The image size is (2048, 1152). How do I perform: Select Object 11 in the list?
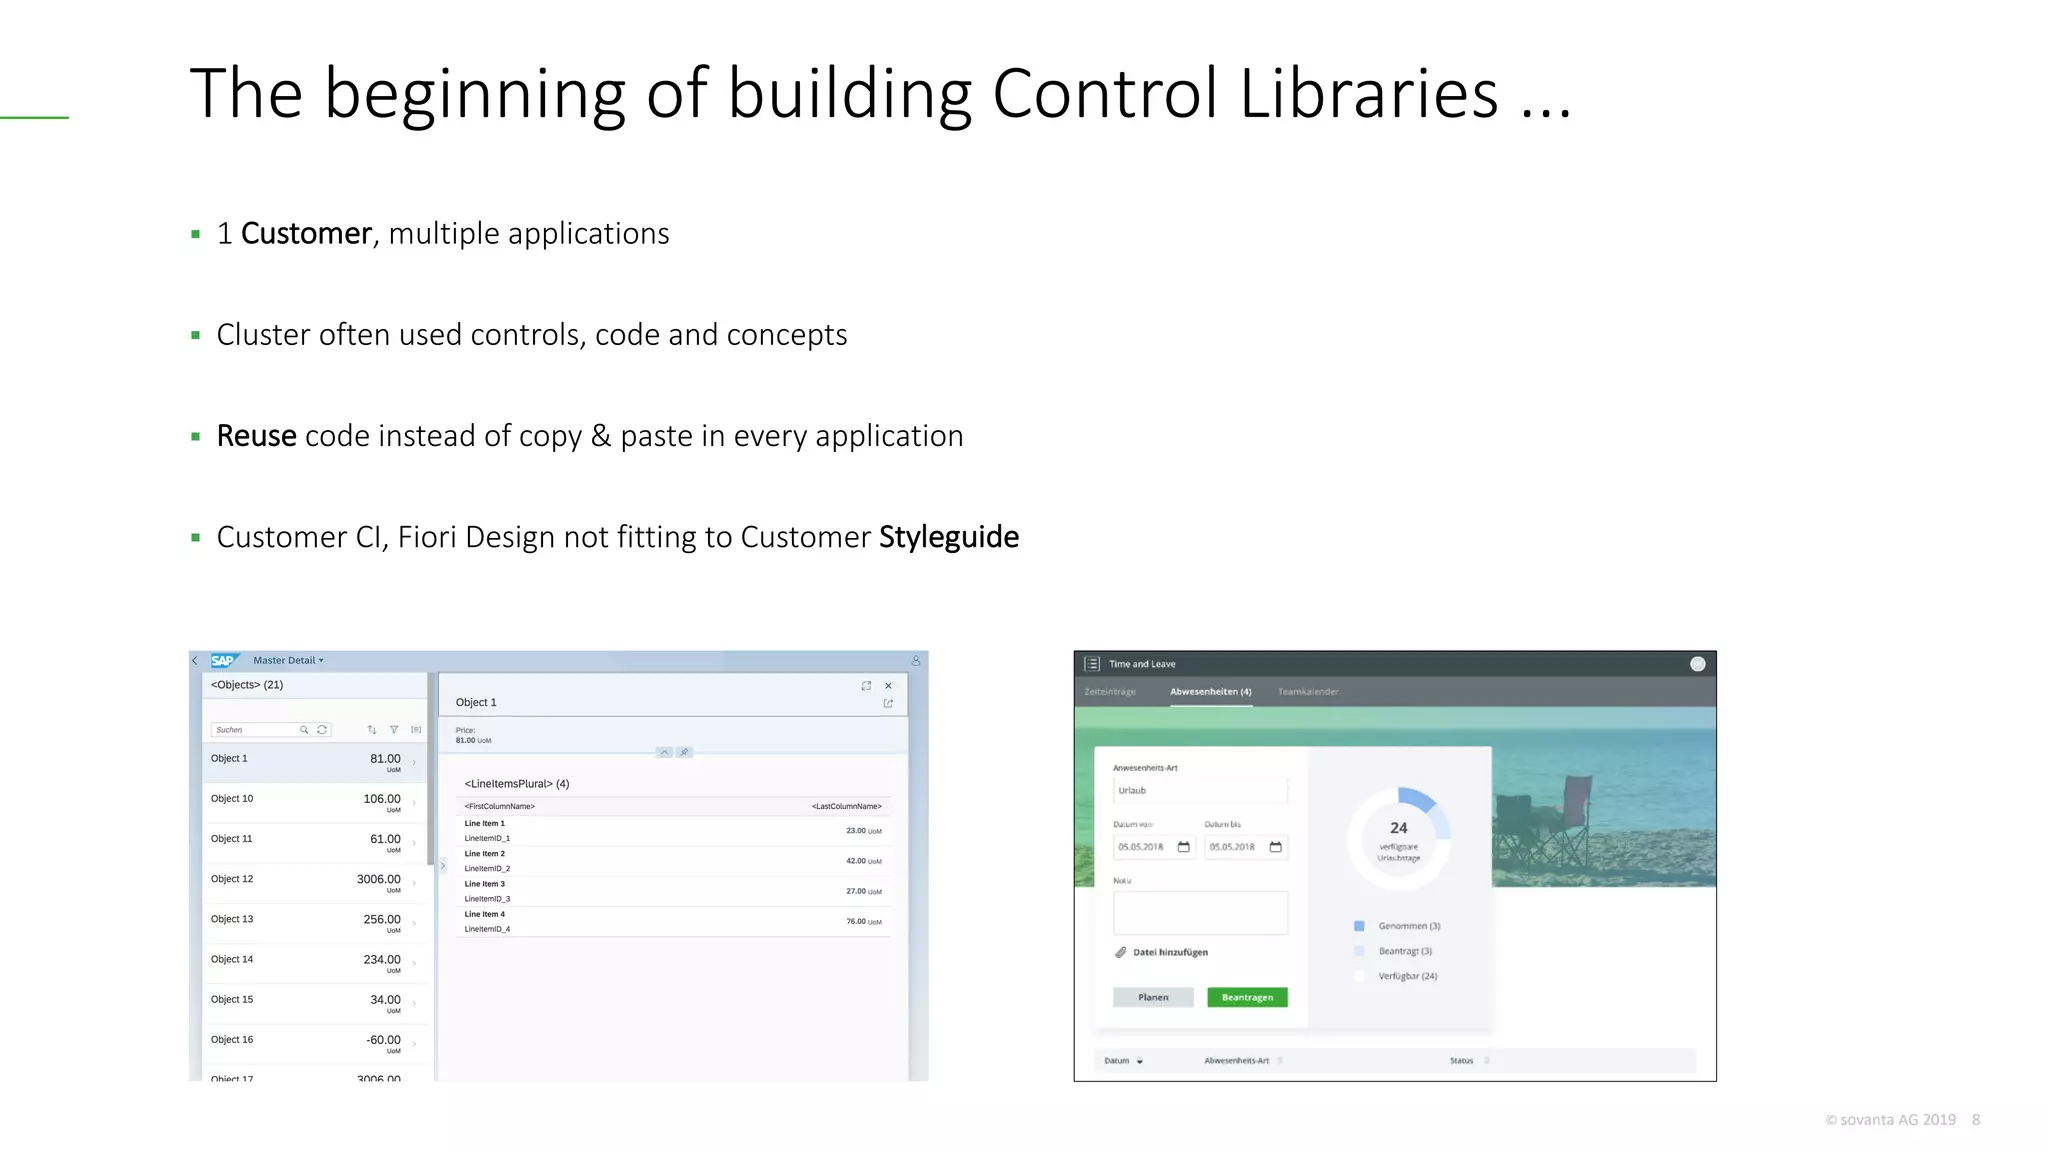[x=315, y=843]
